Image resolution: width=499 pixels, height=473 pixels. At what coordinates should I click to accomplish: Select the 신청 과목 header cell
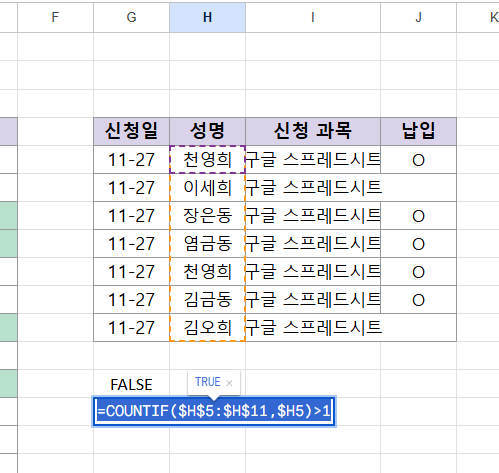(x=313, y=131)
